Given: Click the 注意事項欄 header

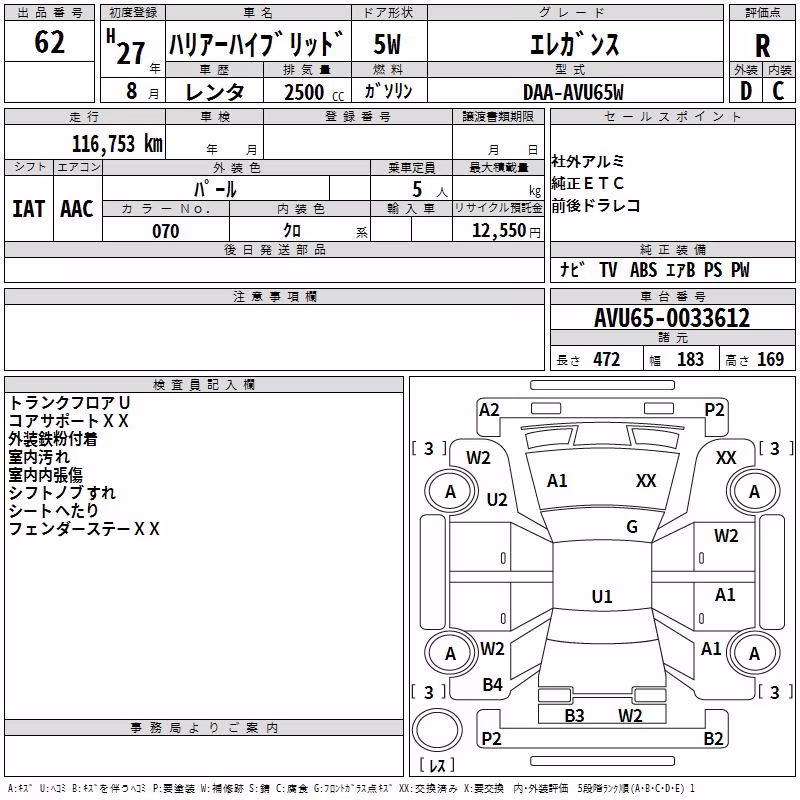Looking at the screenshot, I should 274,296.
